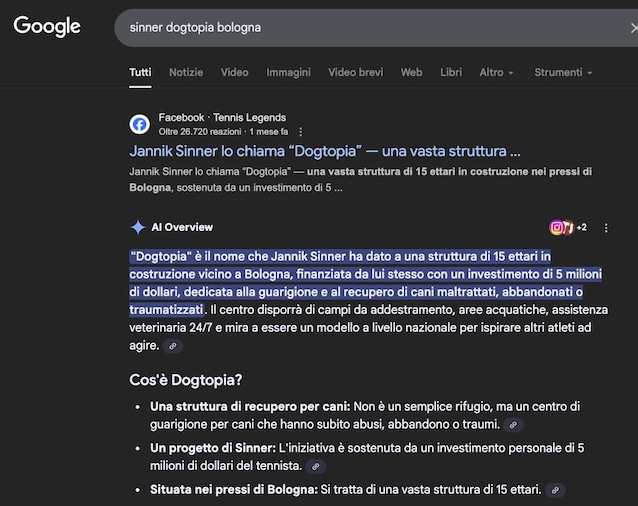
Task: Click the bold text 'Situata nei pressi di Bologna:'
Action: coord(234,489)
